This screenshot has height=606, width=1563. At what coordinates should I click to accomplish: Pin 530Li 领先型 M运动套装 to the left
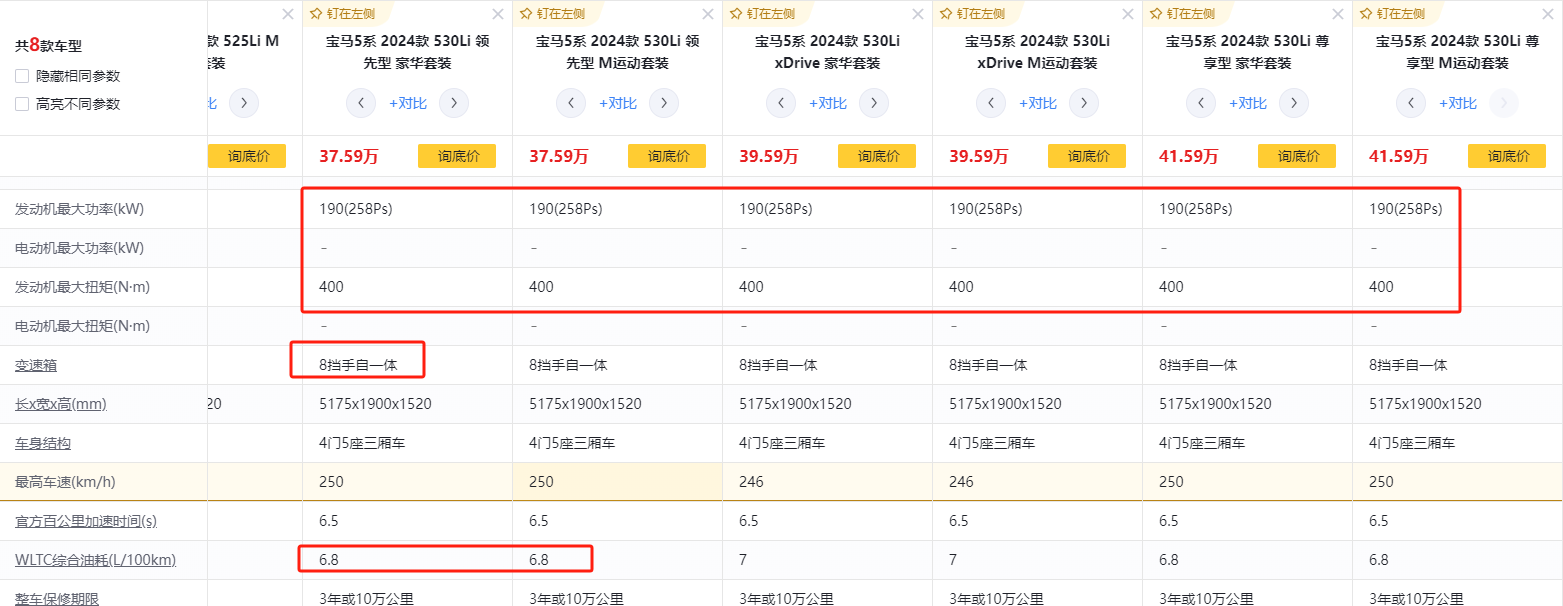[x=552, y=13]
